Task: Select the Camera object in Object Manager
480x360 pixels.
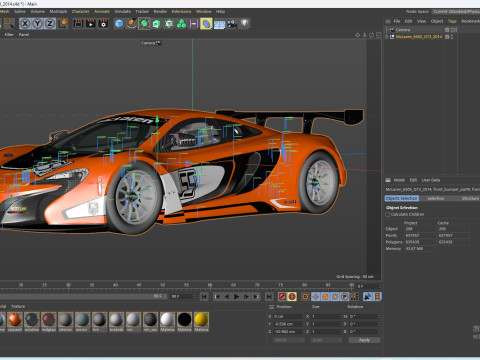Action: [403, 30]
